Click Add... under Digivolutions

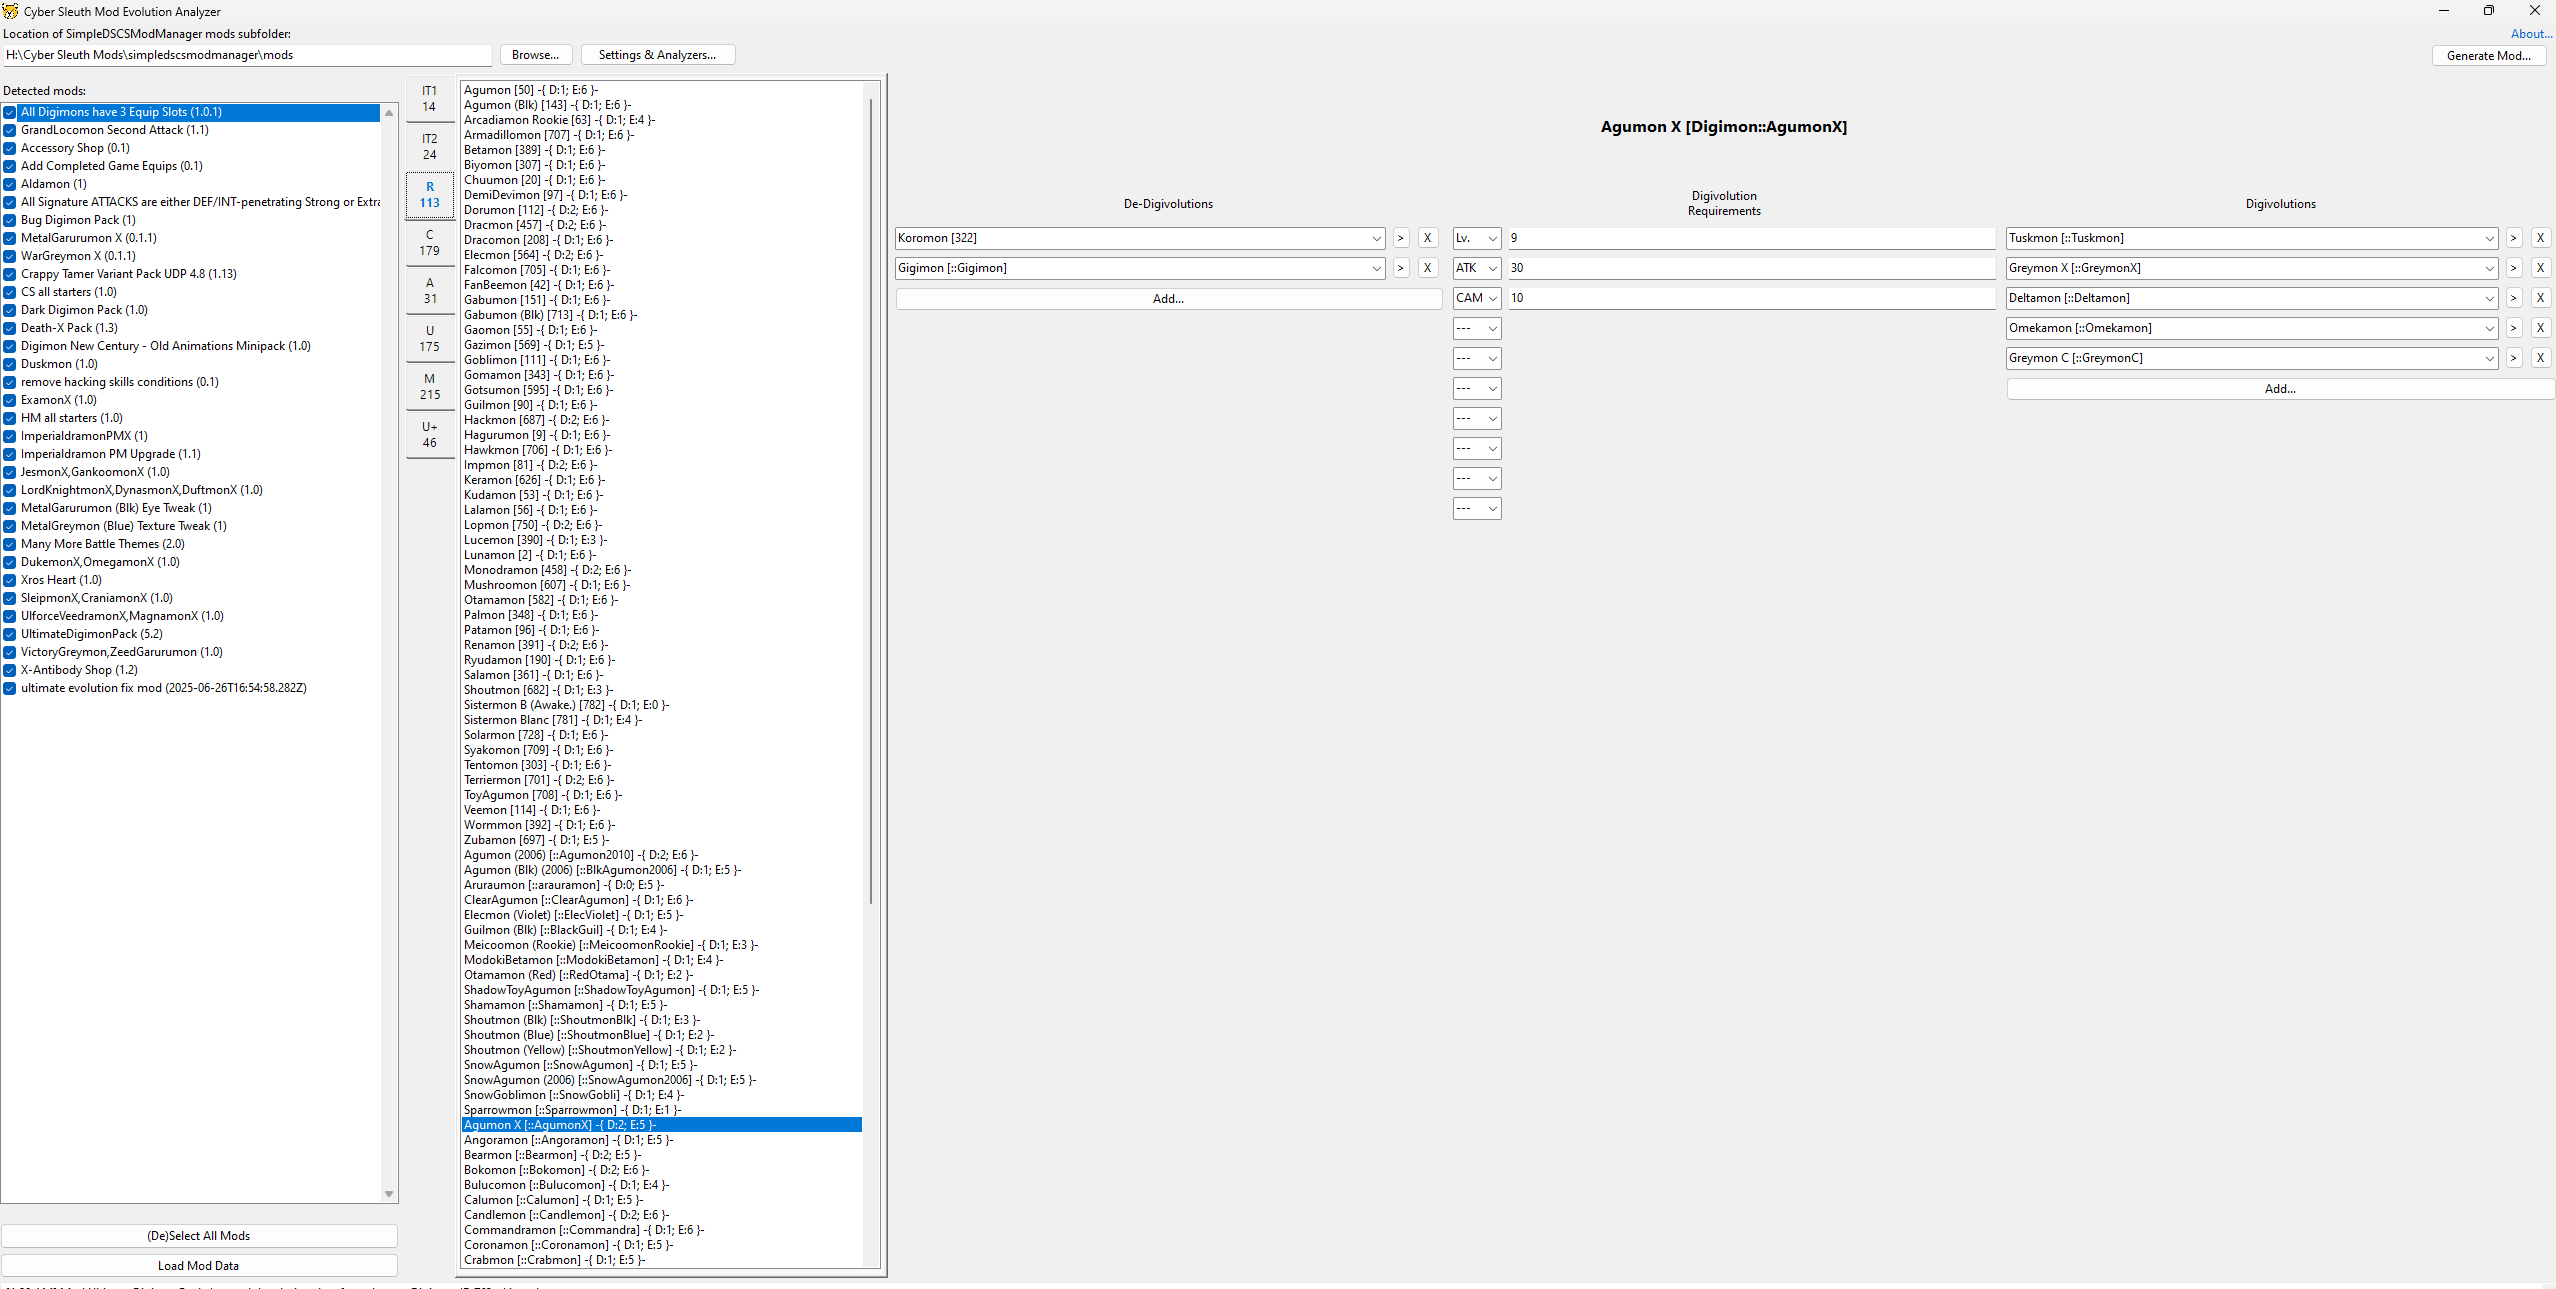(x=2280, y=389)
